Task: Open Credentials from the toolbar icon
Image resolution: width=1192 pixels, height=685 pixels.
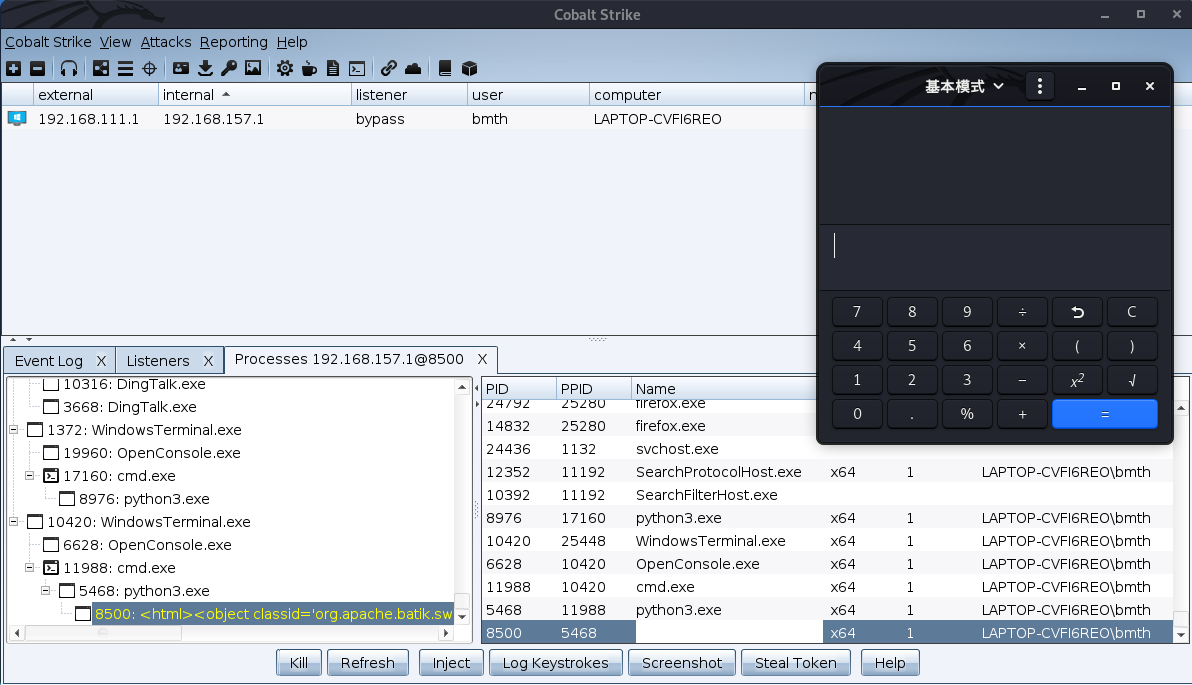Action: 181,68
